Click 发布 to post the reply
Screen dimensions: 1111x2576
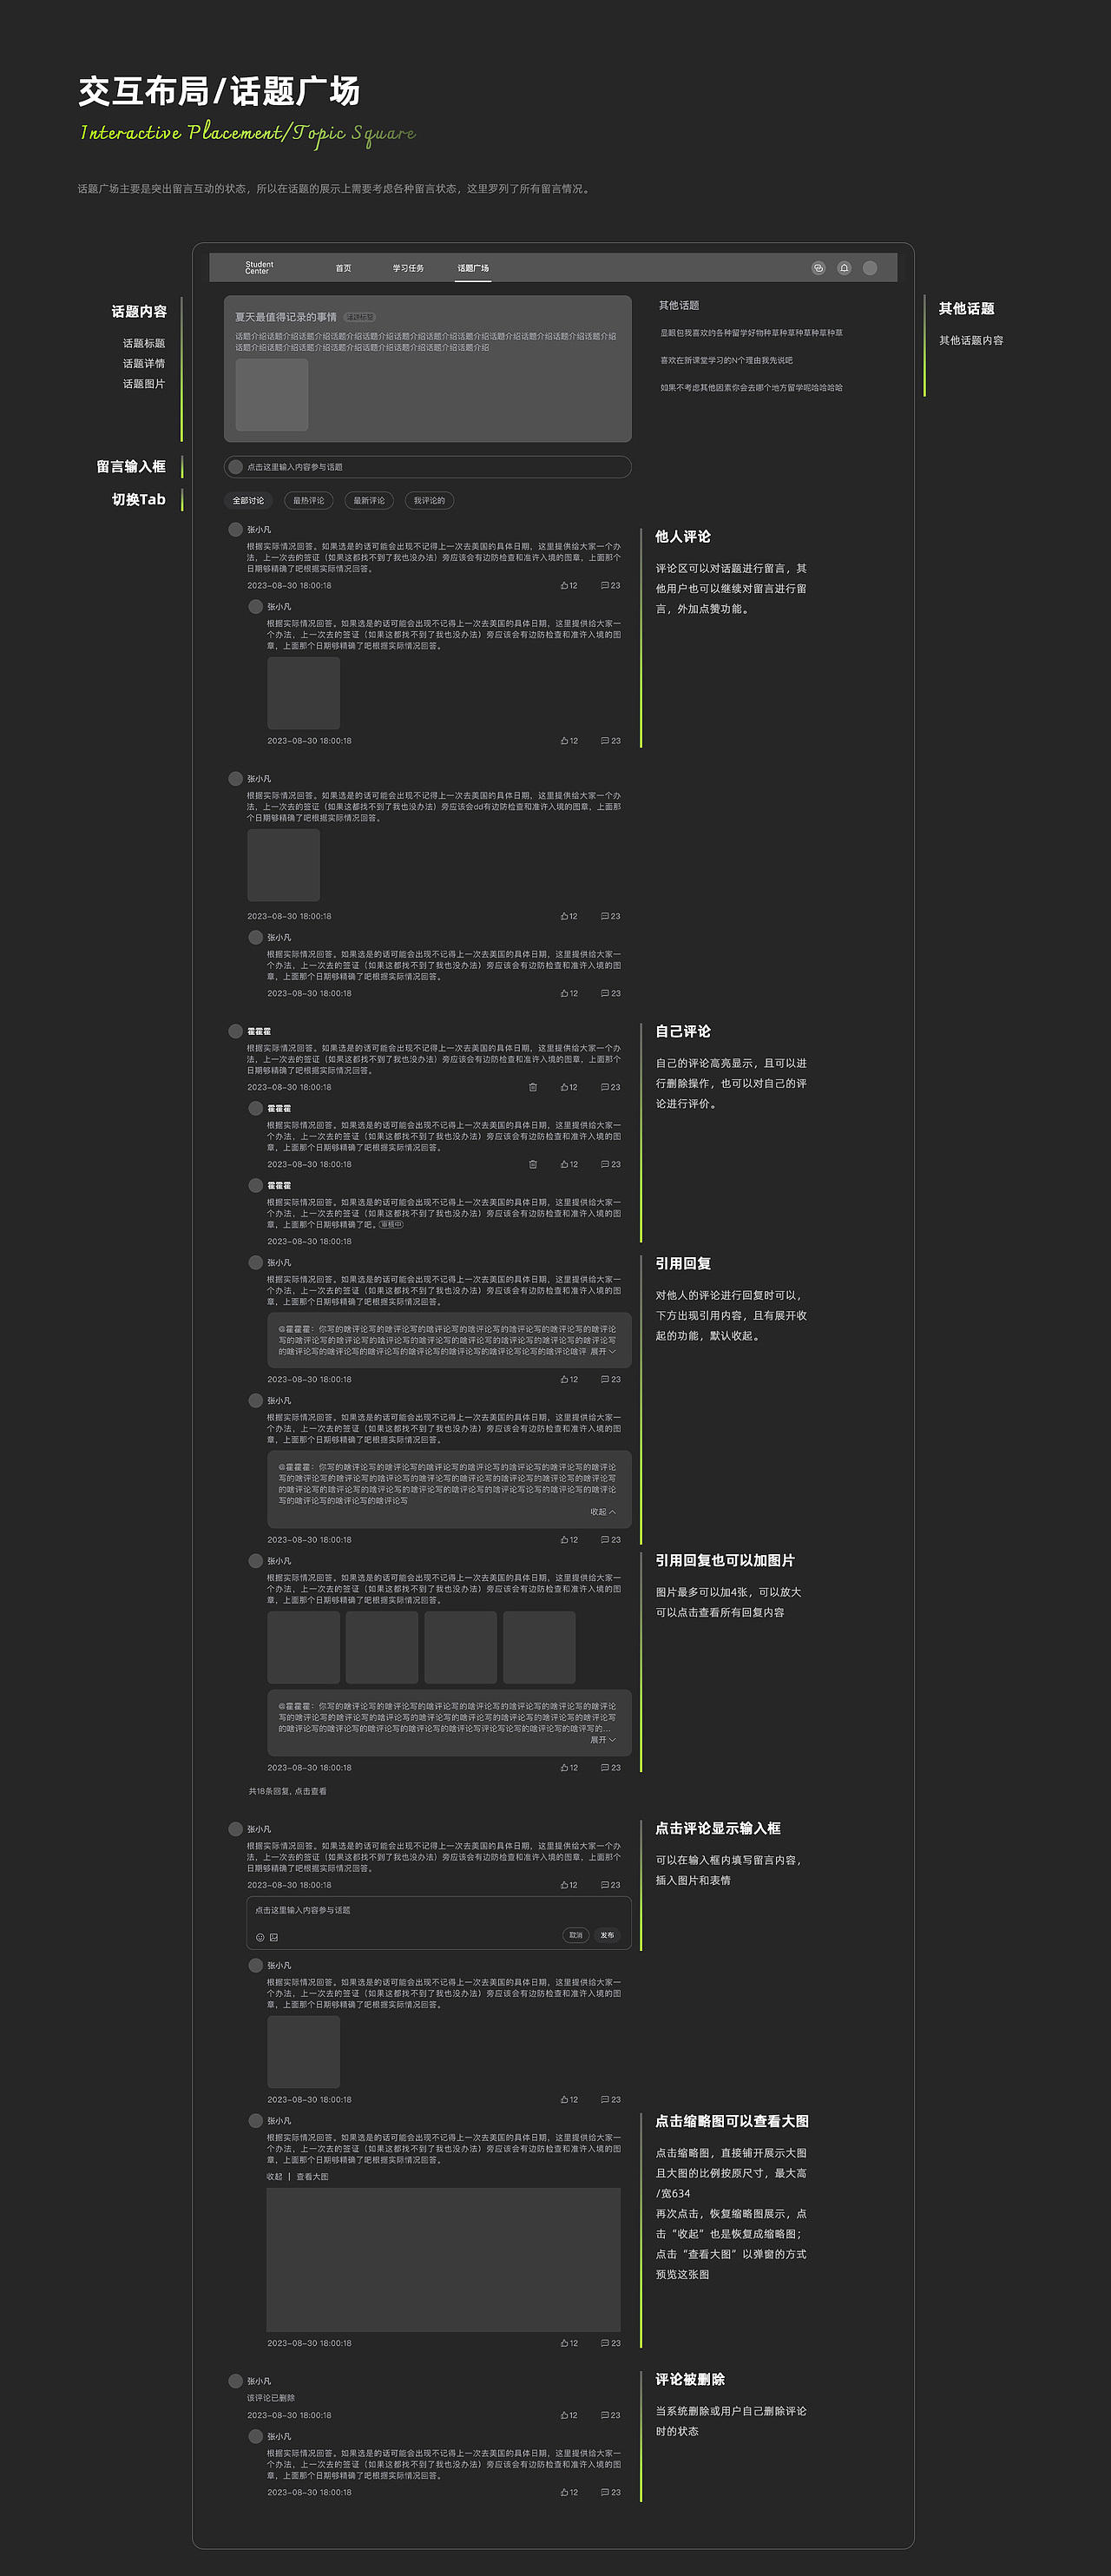[607, 1935]
